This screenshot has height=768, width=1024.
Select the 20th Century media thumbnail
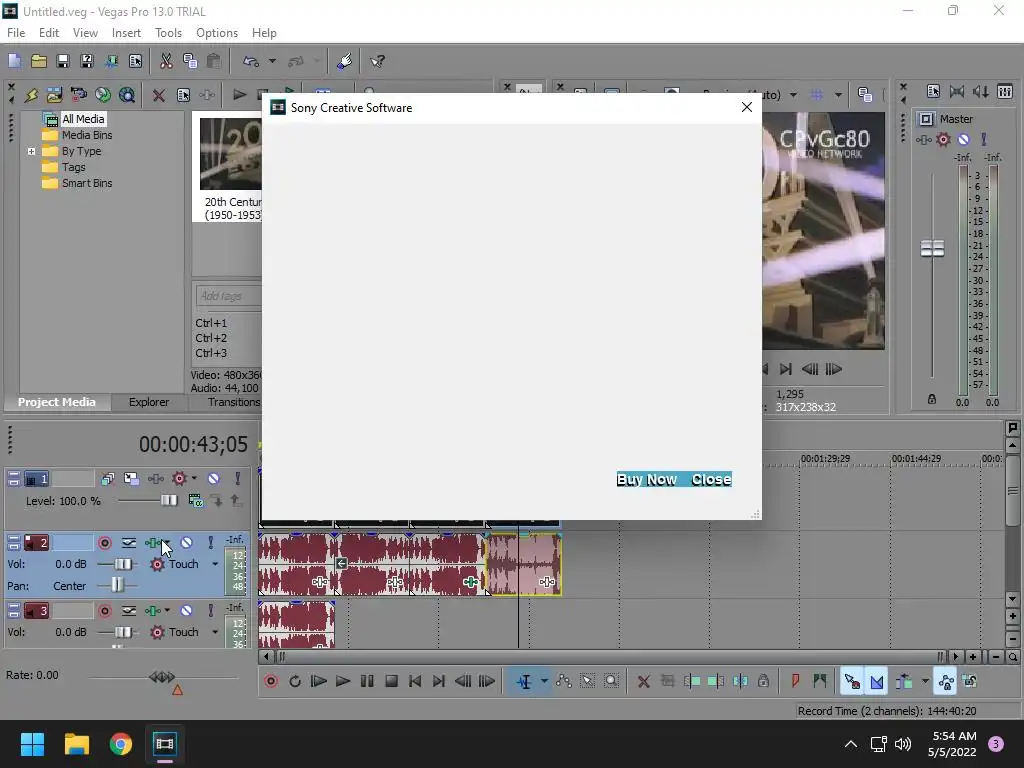(231, 154)
